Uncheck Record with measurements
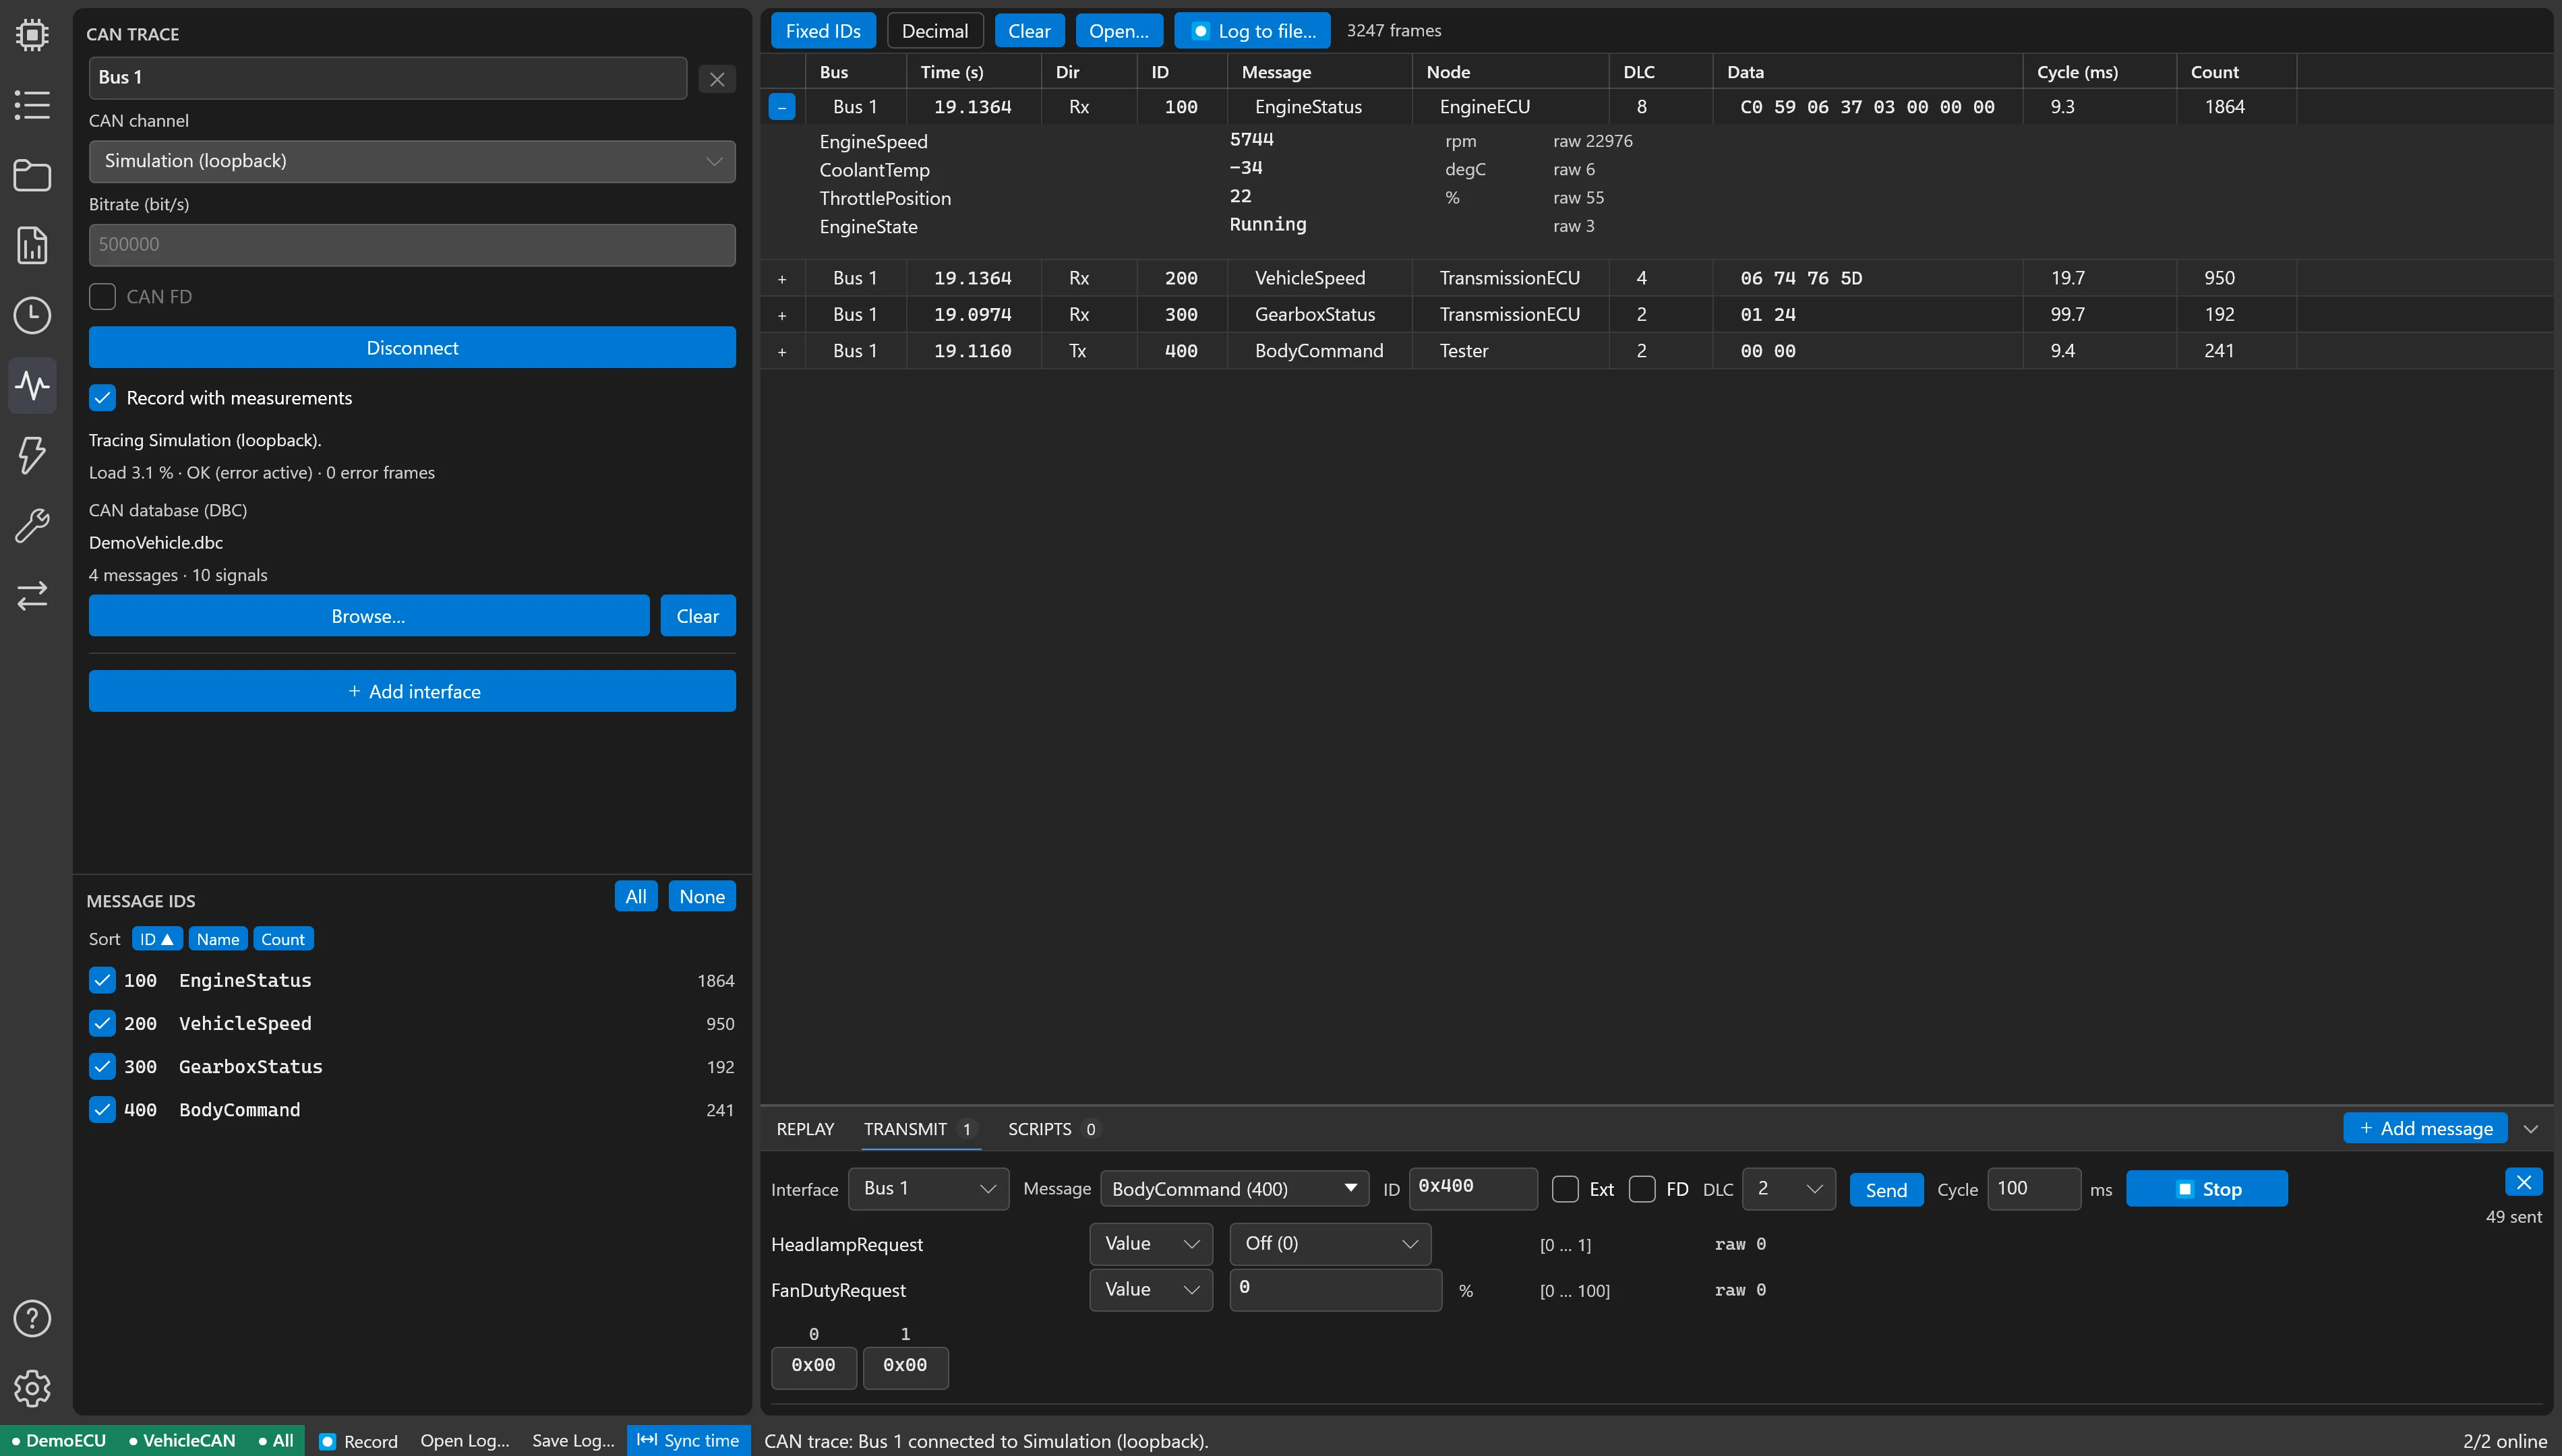This screenshot has height=1456, width=2562. [x=102, y=398]
